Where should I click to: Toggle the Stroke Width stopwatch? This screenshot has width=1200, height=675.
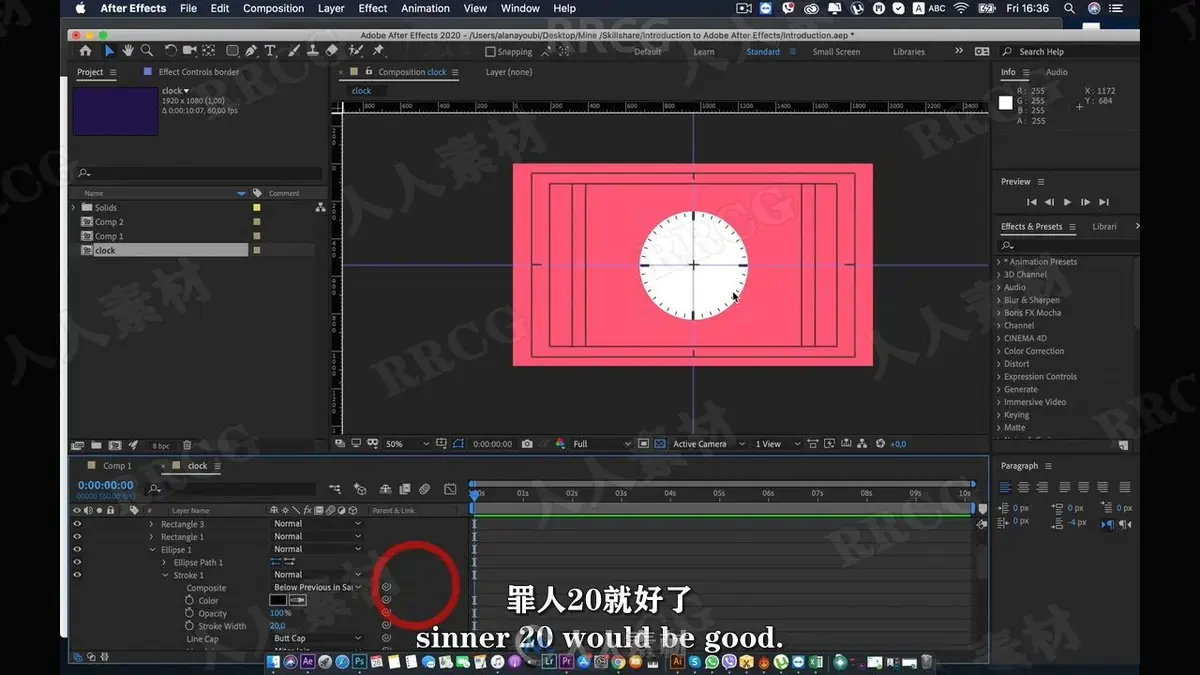[x=189, y=626]
